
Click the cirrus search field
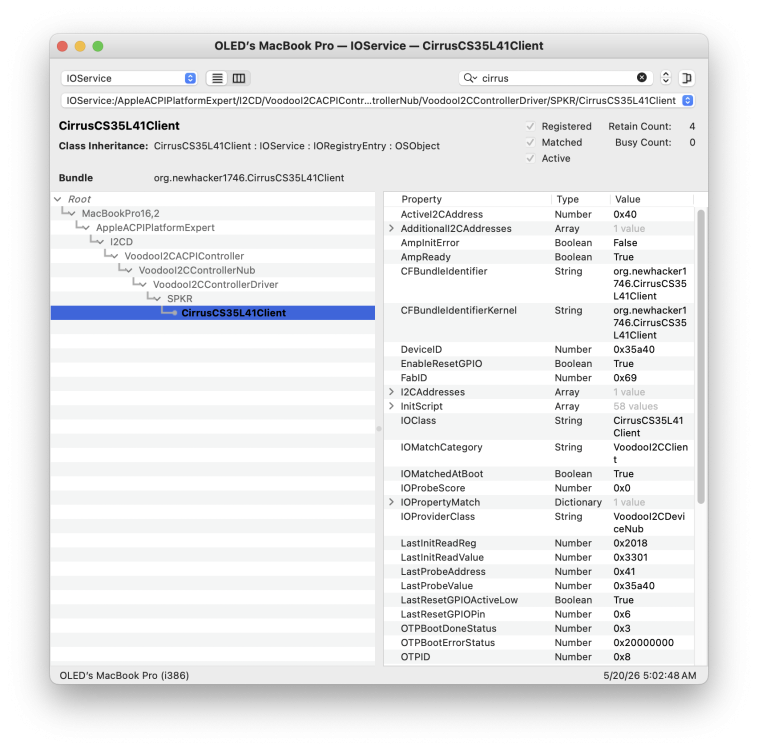pos(556,78)
